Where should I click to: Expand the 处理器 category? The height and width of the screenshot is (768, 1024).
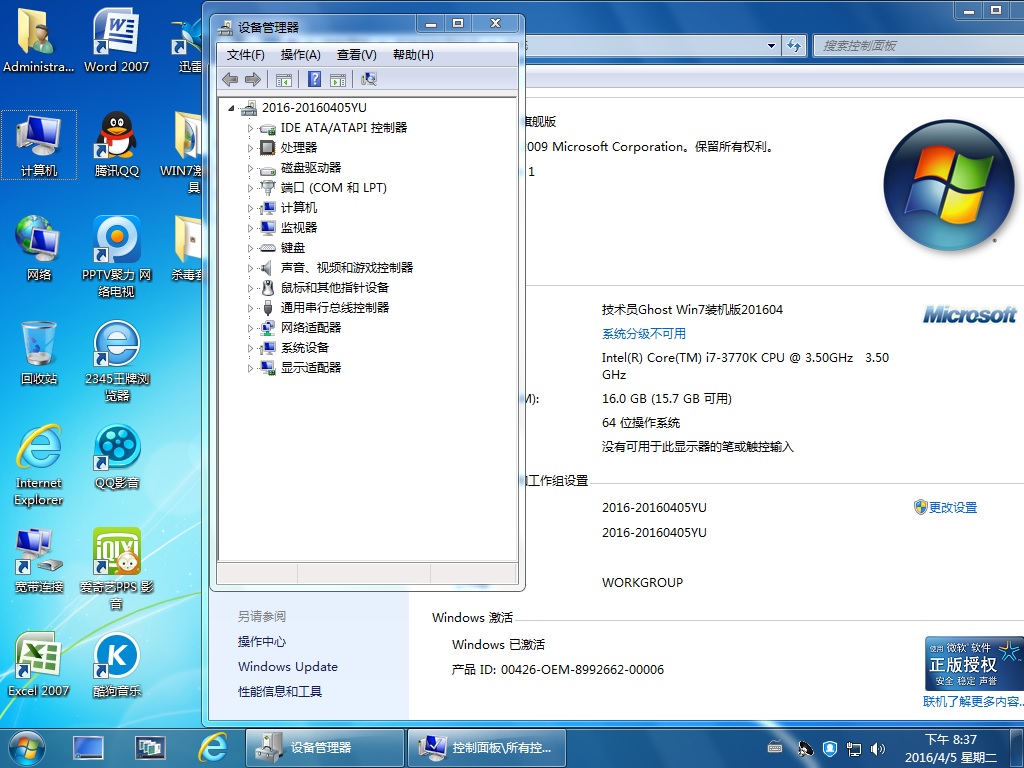251,148
